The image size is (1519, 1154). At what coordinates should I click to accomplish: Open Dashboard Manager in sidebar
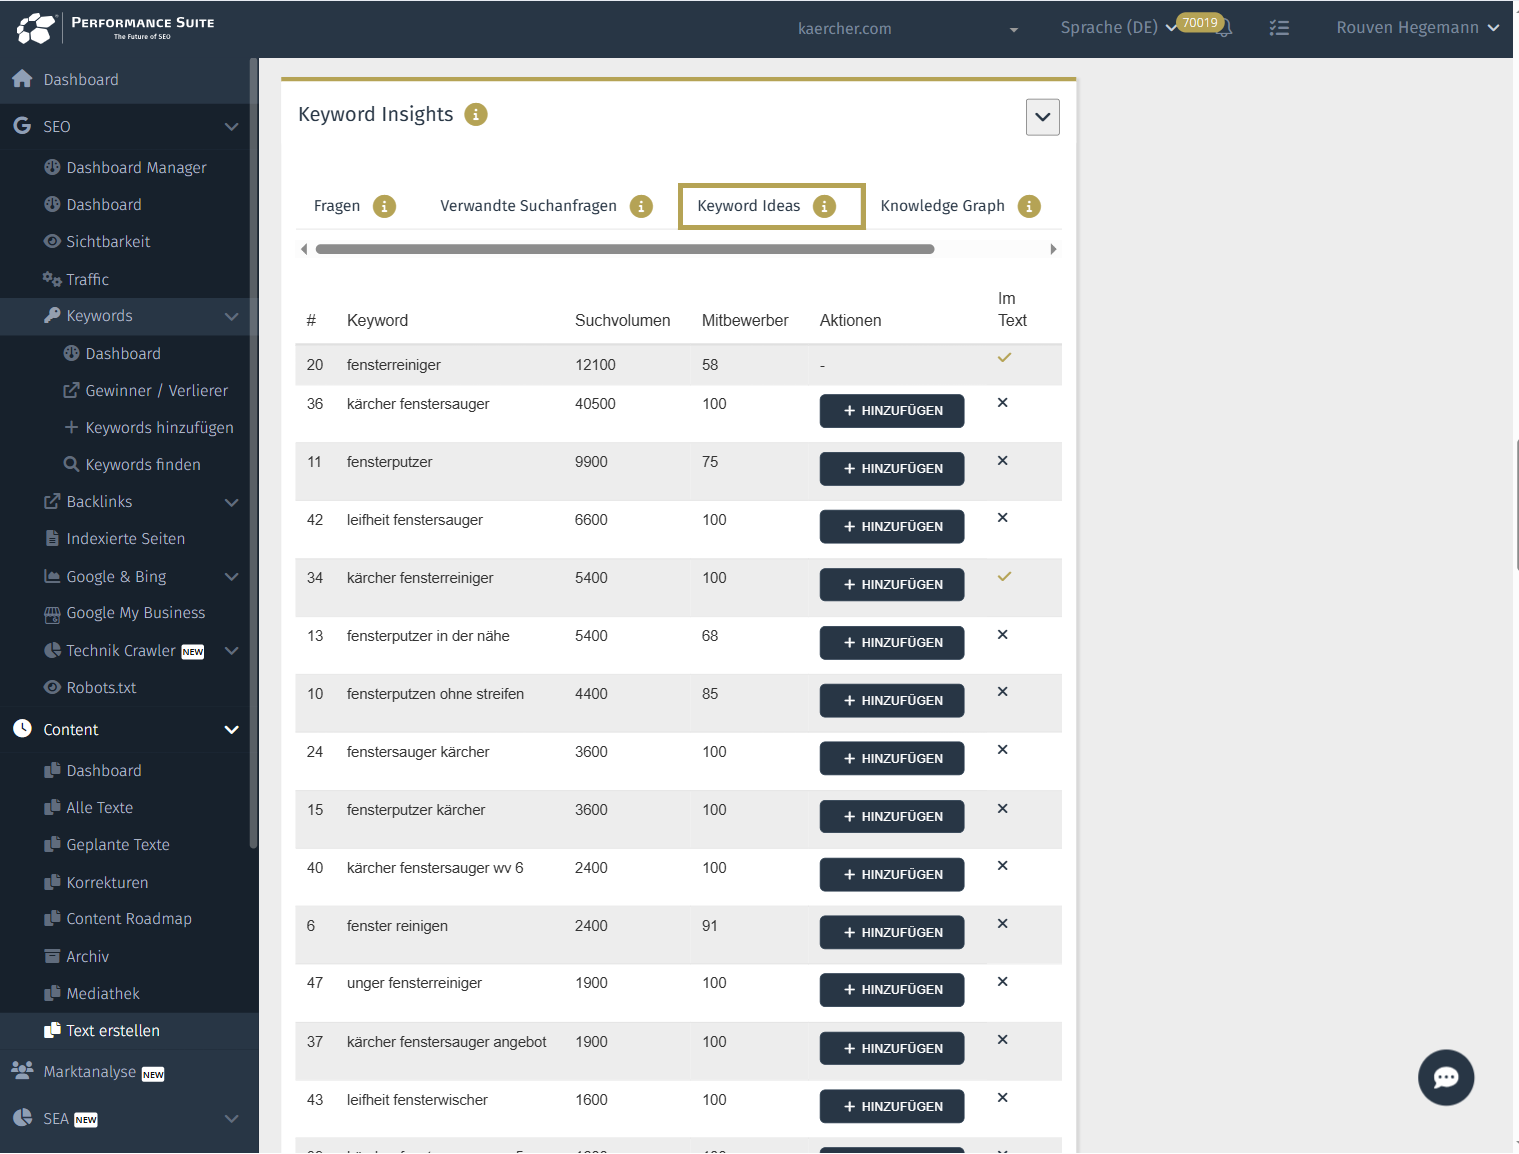pyautogui.click(x=136, y=168)
